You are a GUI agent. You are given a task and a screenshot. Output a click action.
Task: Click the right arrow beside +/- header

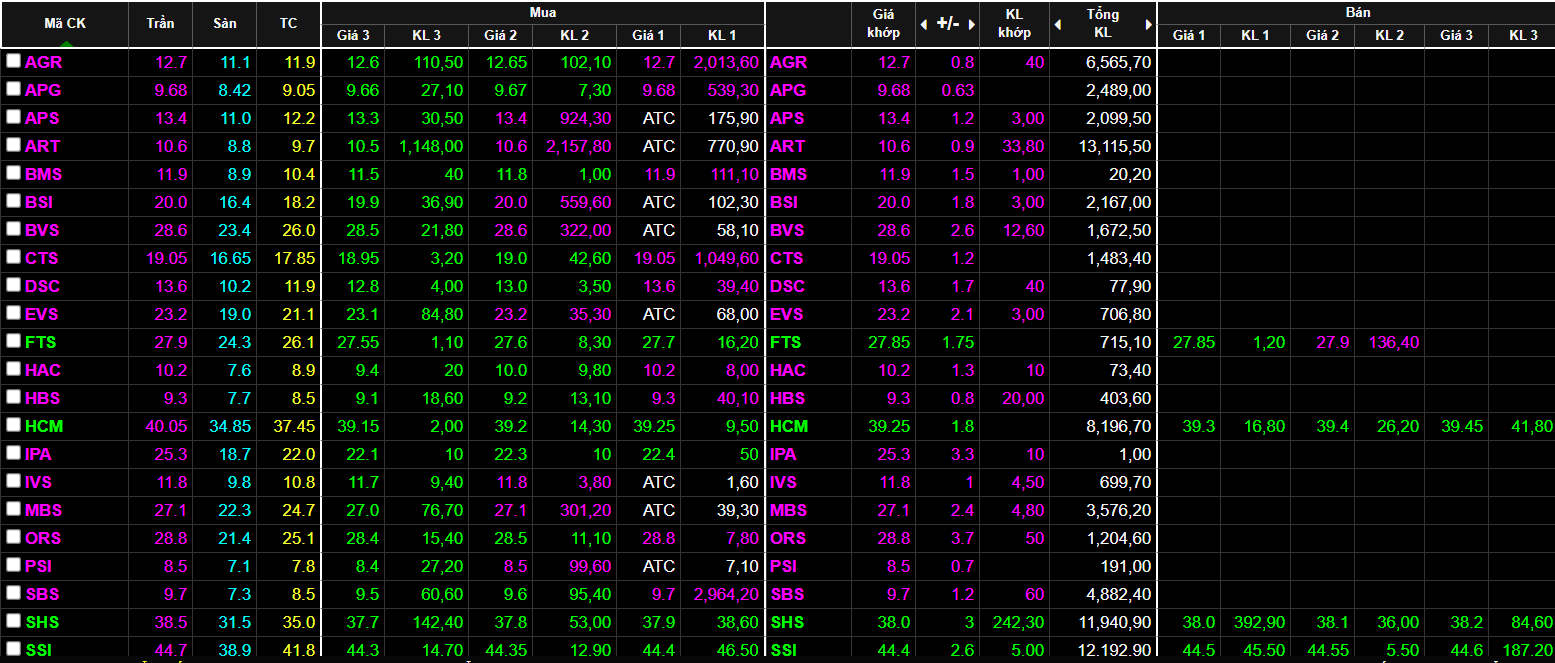pos(970,24)
